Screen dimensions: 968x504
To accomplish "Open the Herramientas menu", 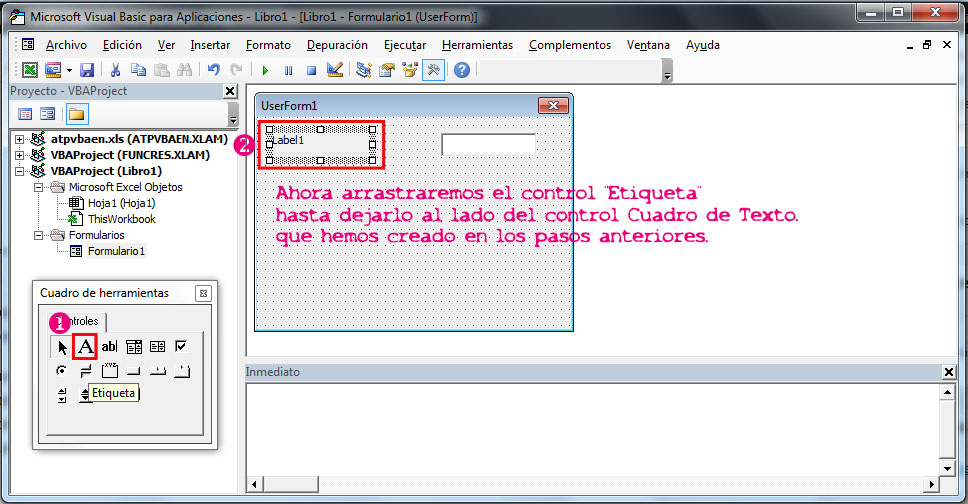I will [x=477, y=45].
